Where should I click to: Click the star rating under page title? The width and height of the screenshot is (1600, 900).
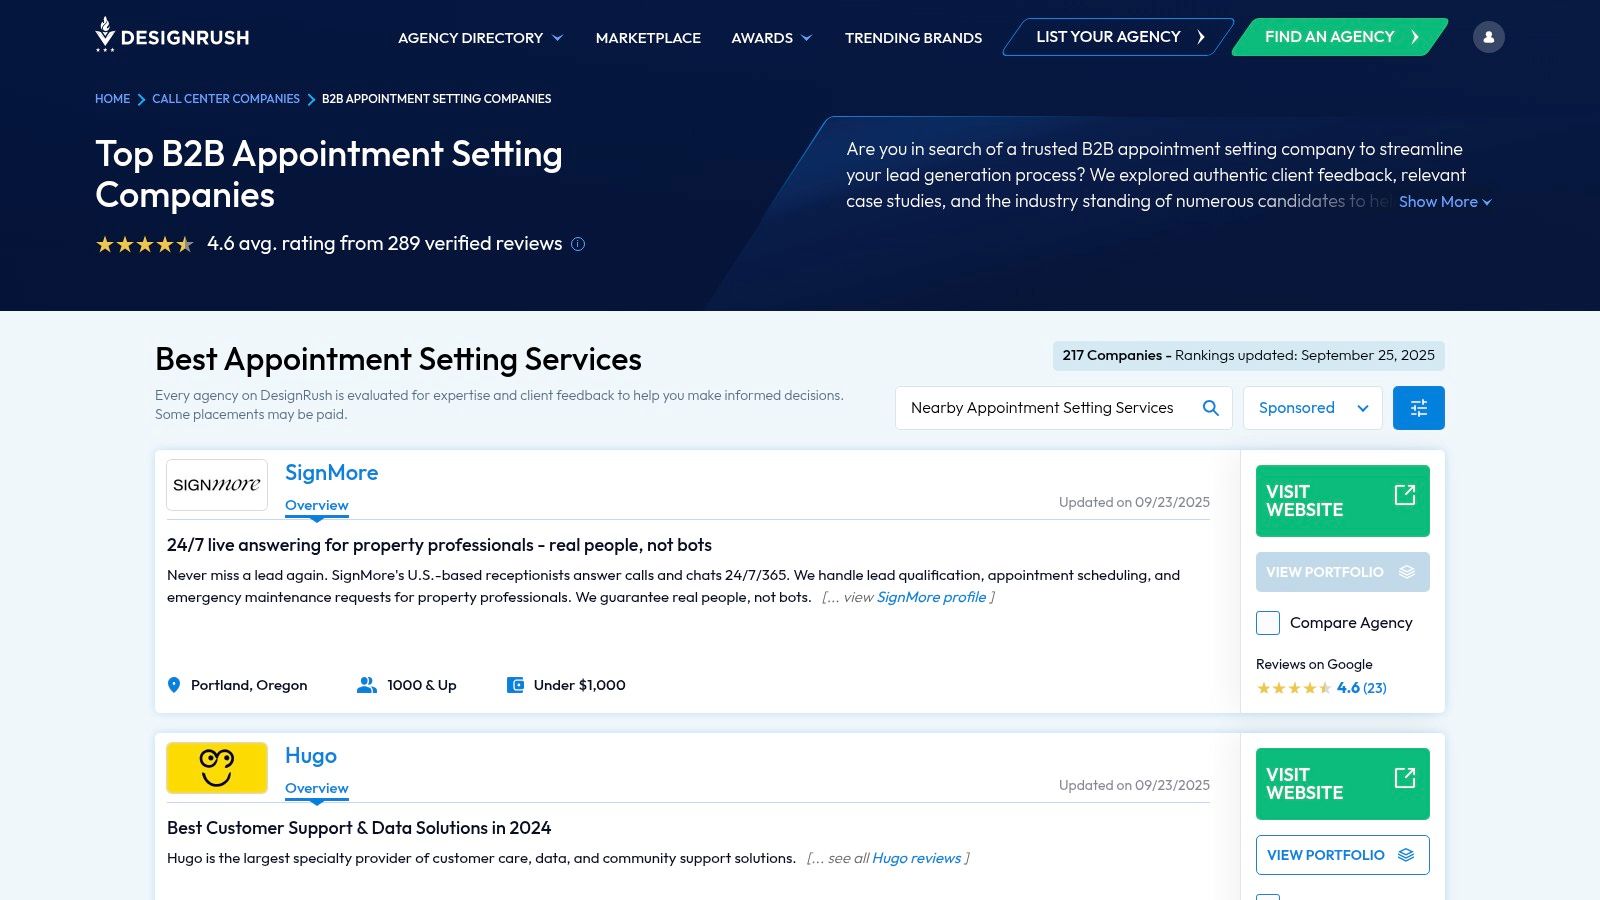145,244
